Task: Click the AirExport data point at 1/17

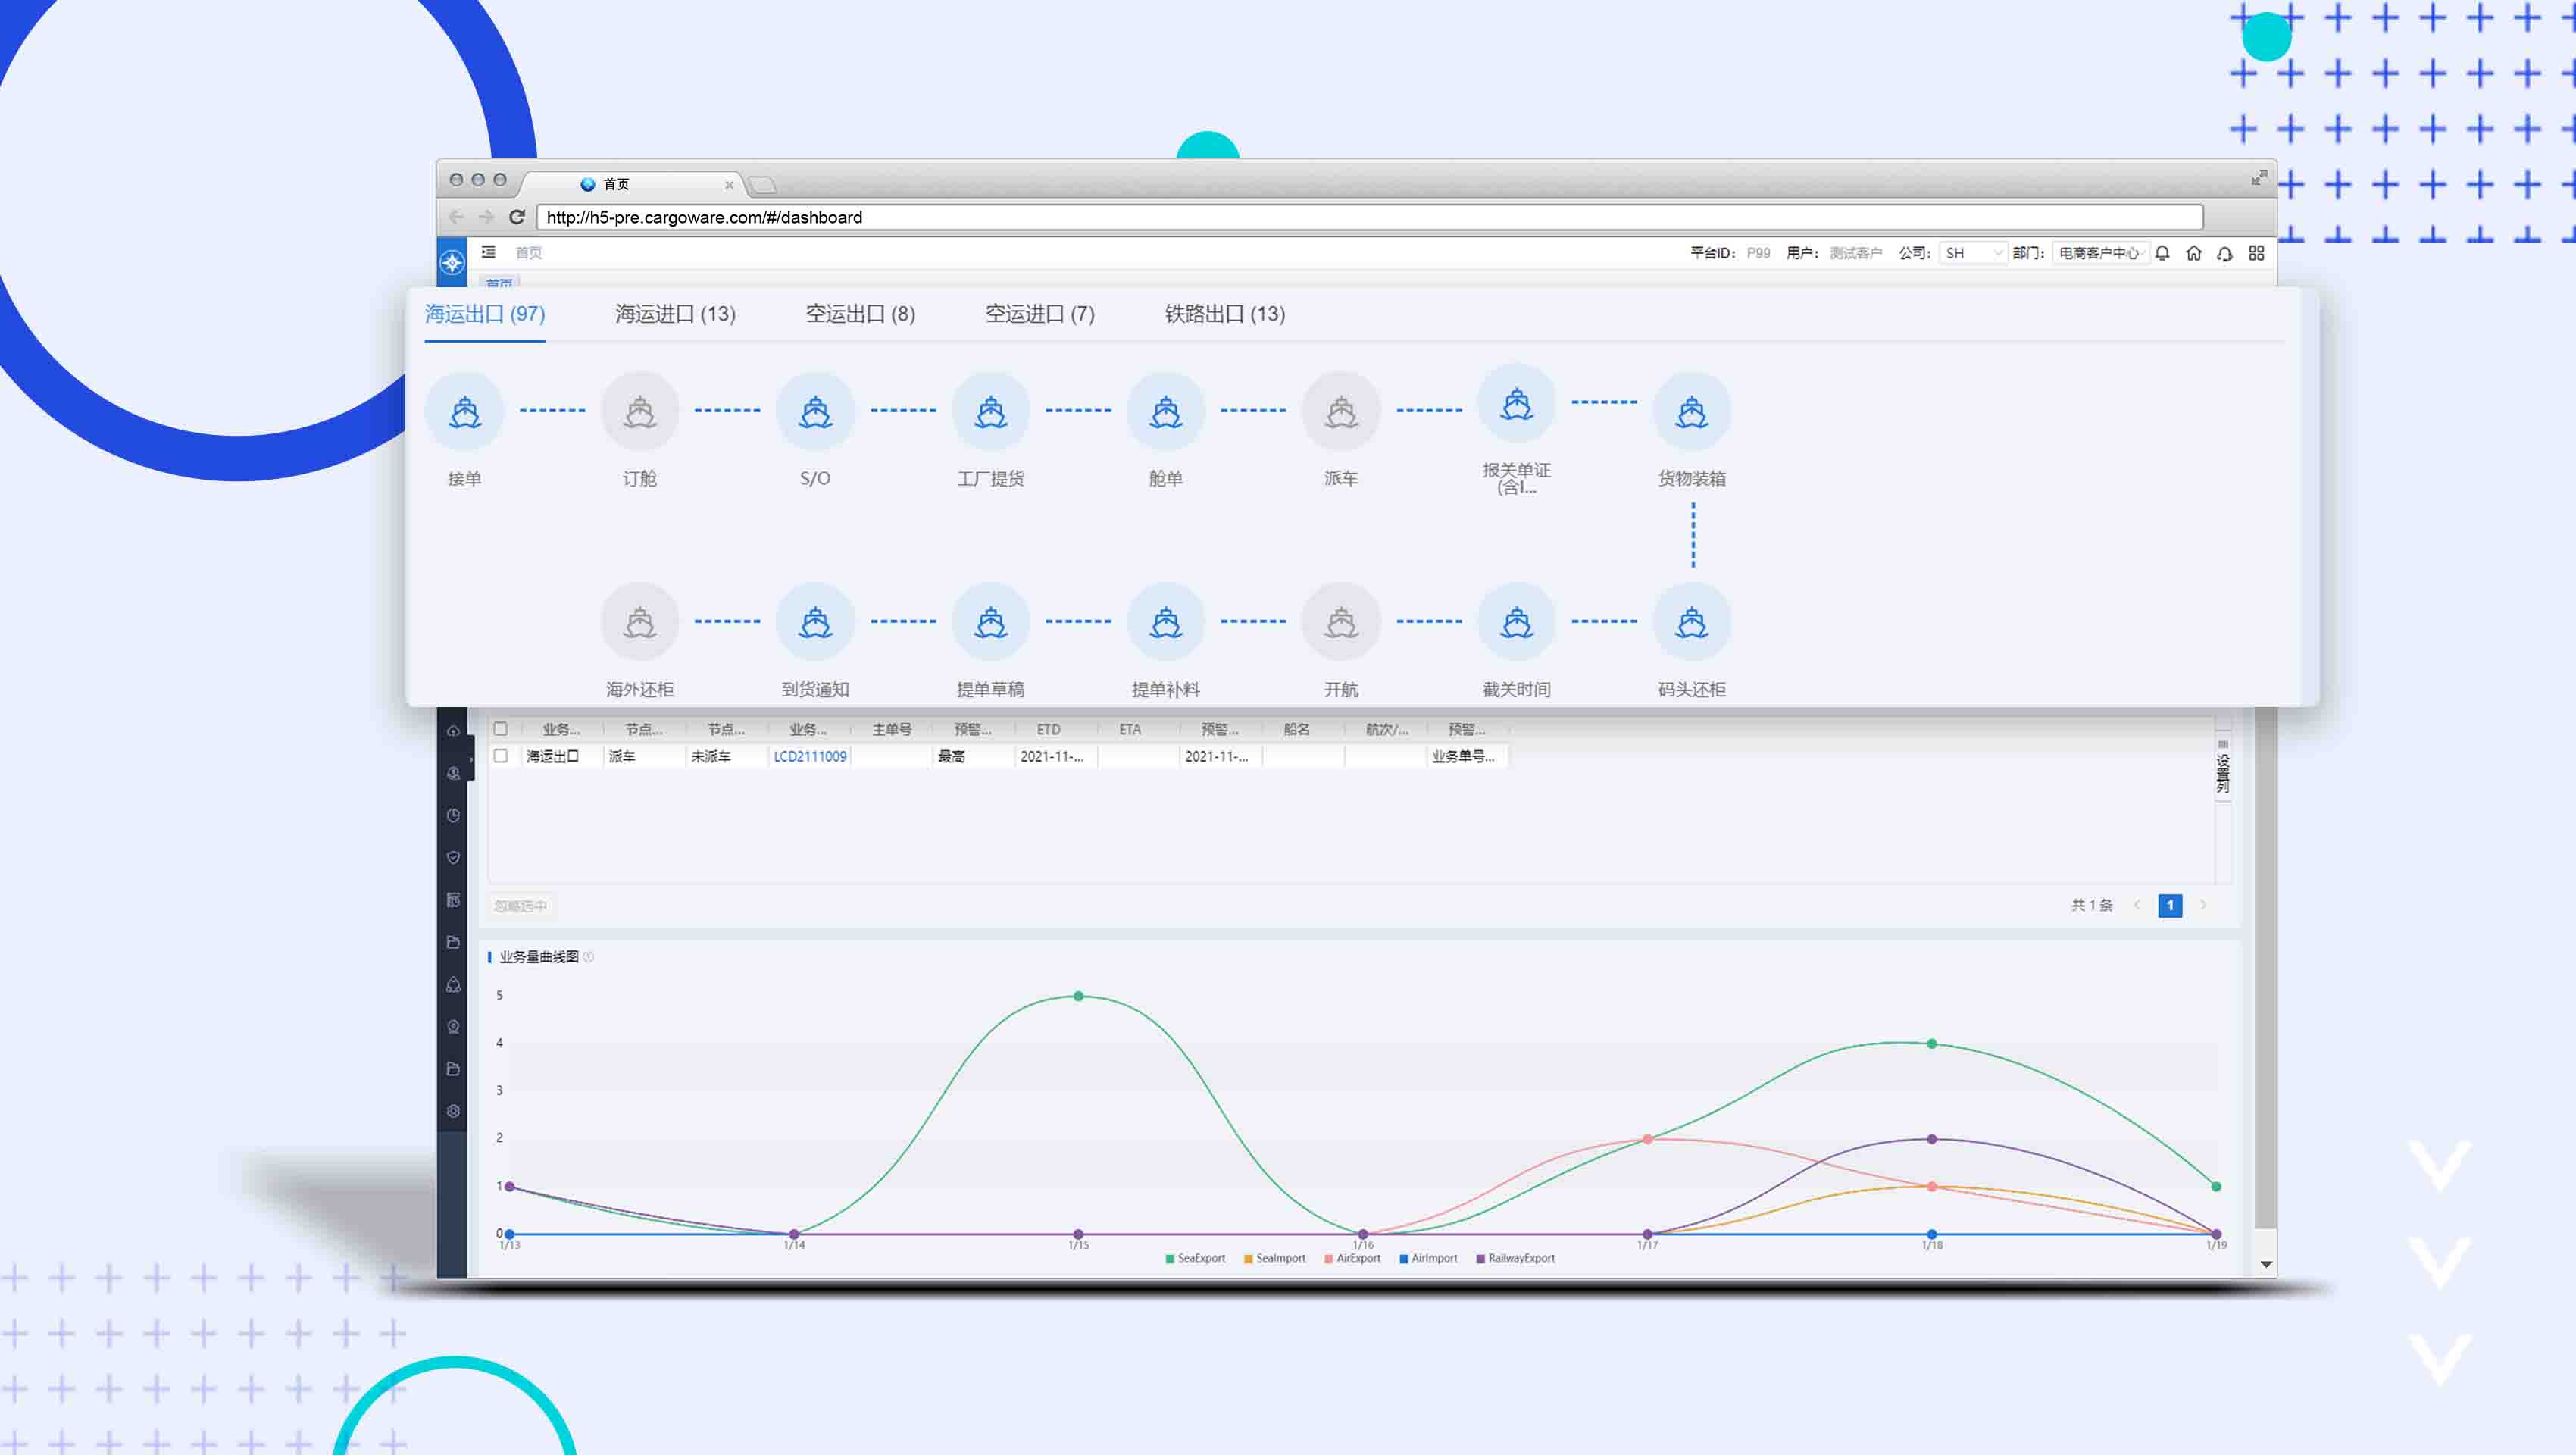Action: coord(1647,1139)
